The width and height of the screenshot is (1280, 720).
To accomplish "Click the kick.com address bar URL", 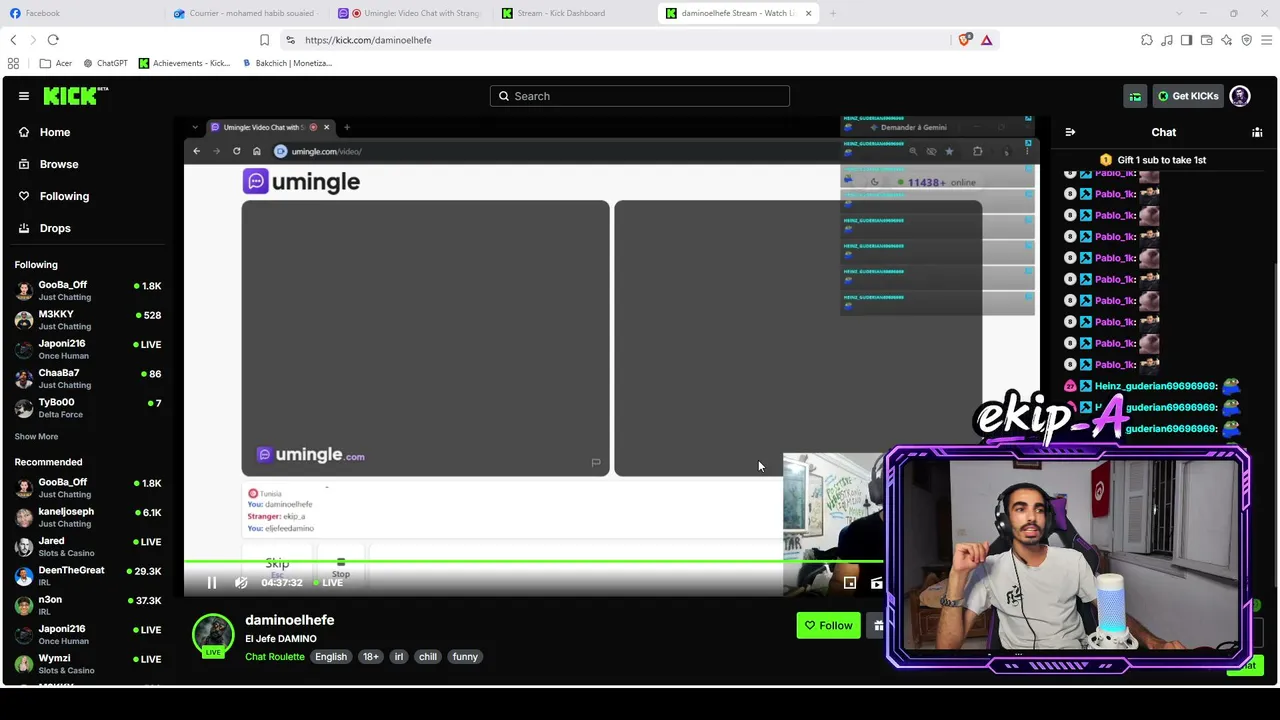I will click(368, 40).
